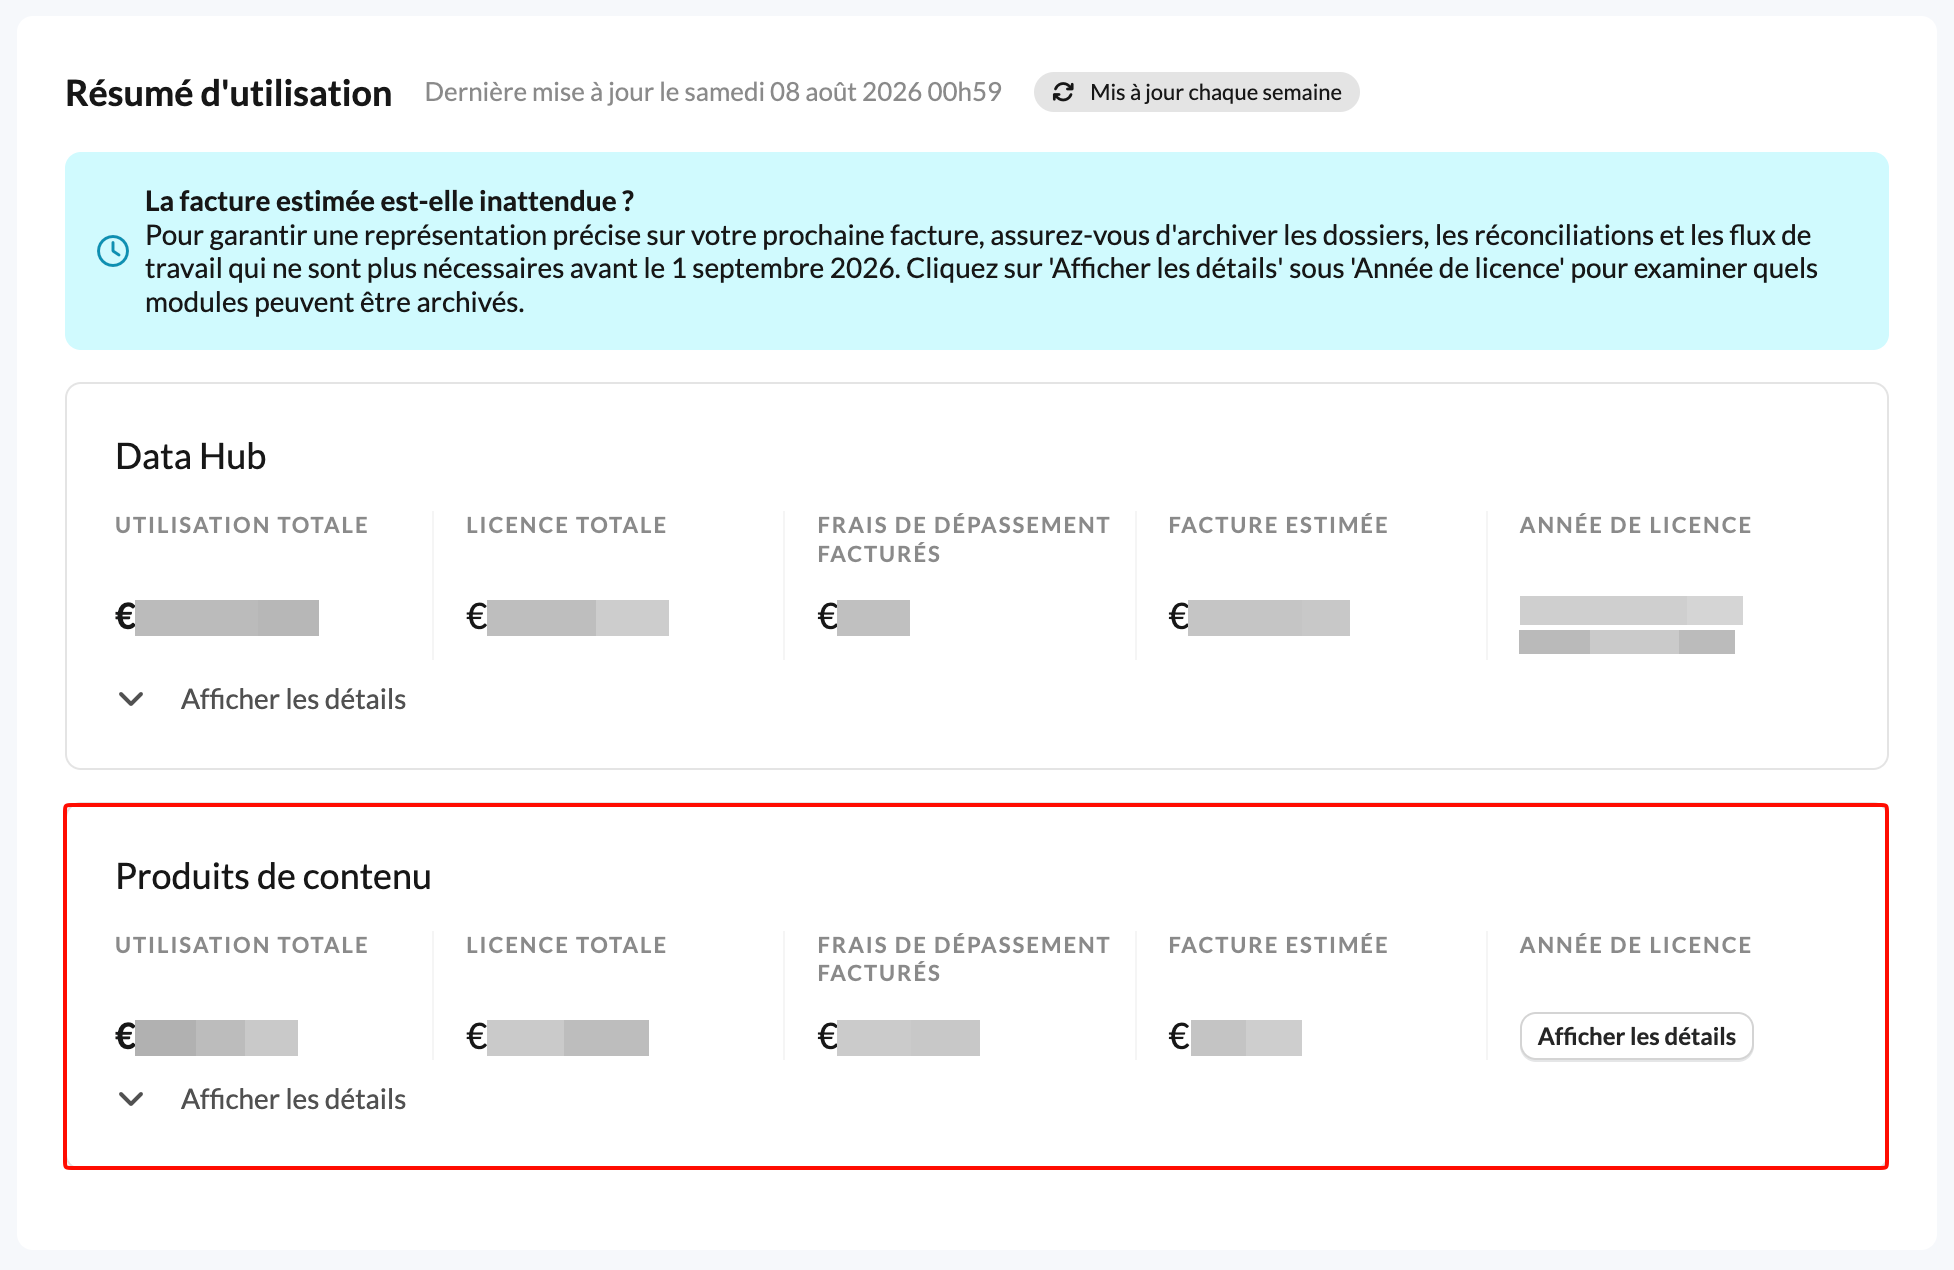Click the 'Produits de contenu' section title

[274, 876]
